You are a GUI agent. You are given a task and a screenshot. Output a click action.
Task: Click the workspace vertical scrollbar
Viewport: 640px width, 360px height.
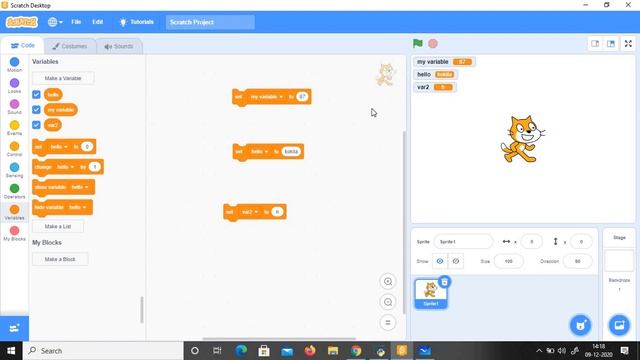(x=404, y=222)
